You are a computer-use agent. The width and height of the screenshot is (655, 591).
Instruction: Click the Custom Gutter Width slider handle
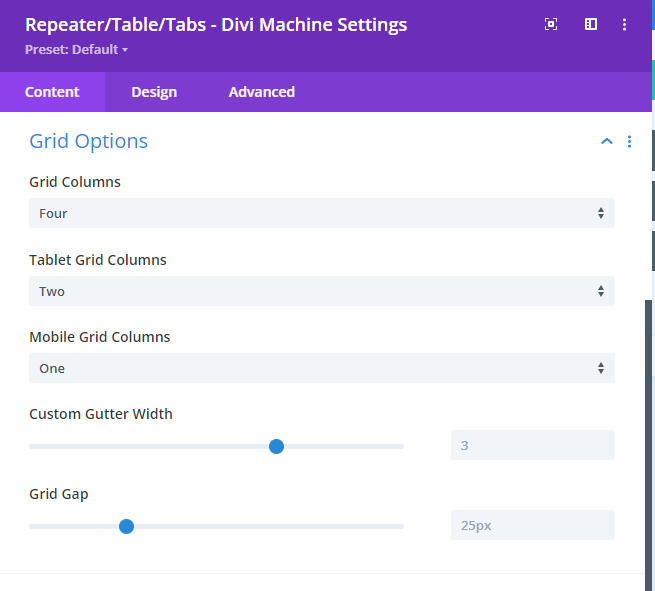point(277,446)
